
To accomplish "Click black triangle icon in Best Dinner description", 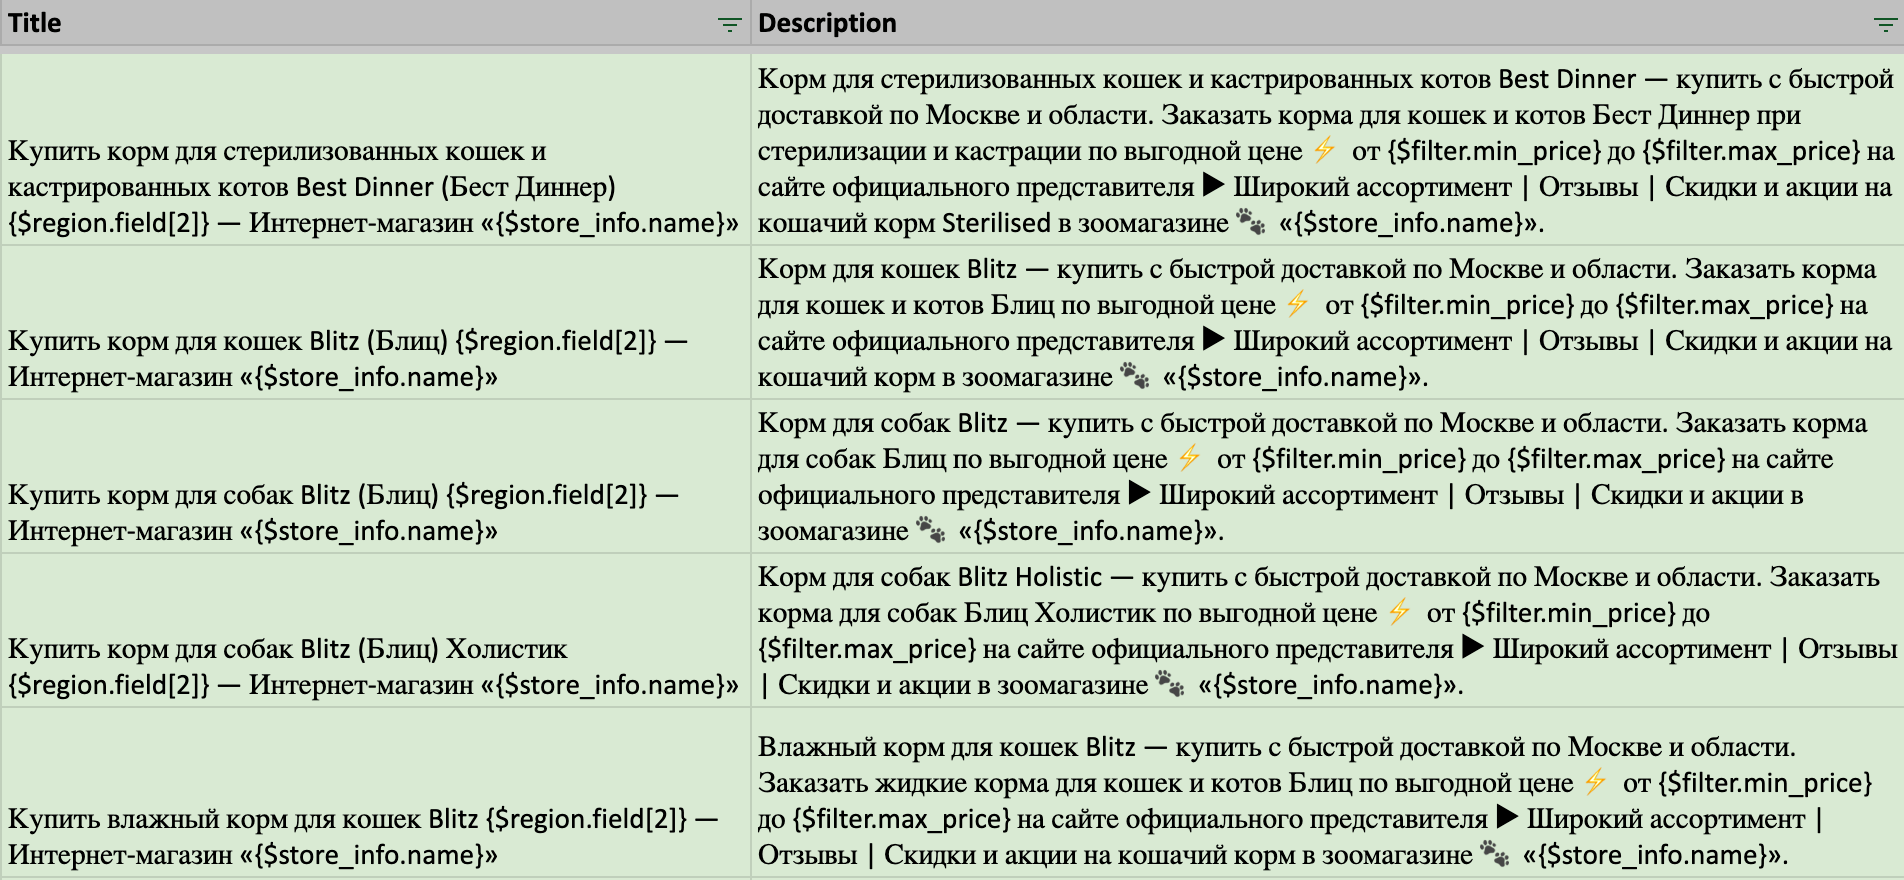I will (1213, 185).
